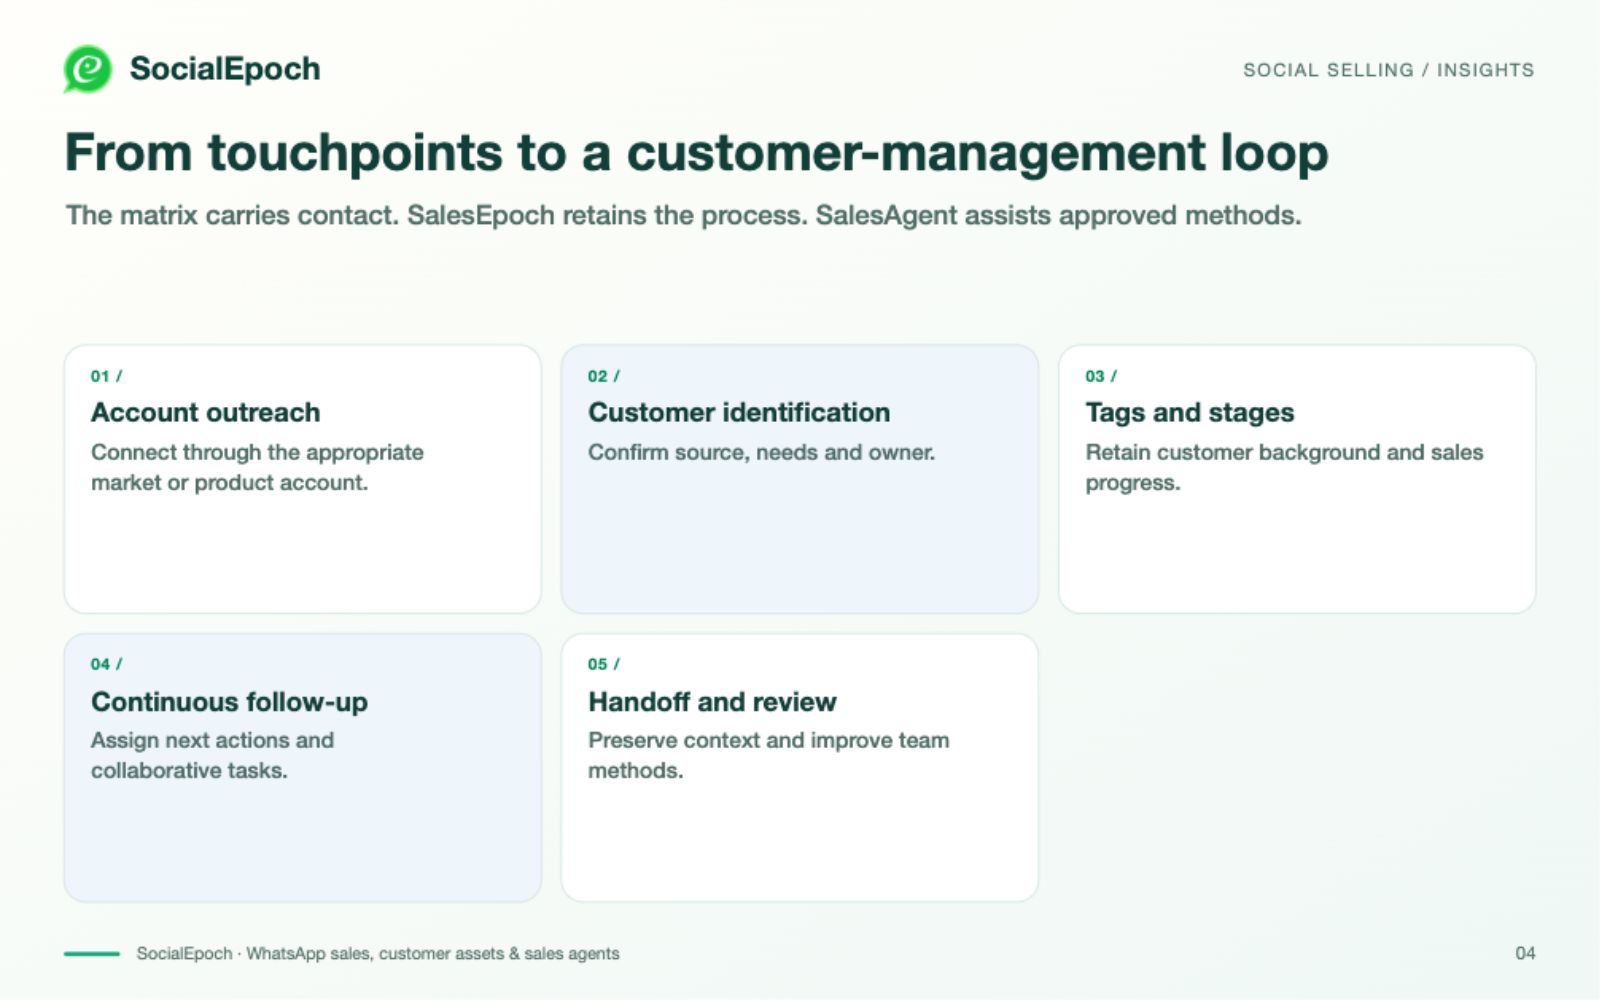Image resolution: width=1600 pixels, height=1000 pixels.
Task: Click 'Preserve context and improve team methods' text
Action: click(768, 755)
